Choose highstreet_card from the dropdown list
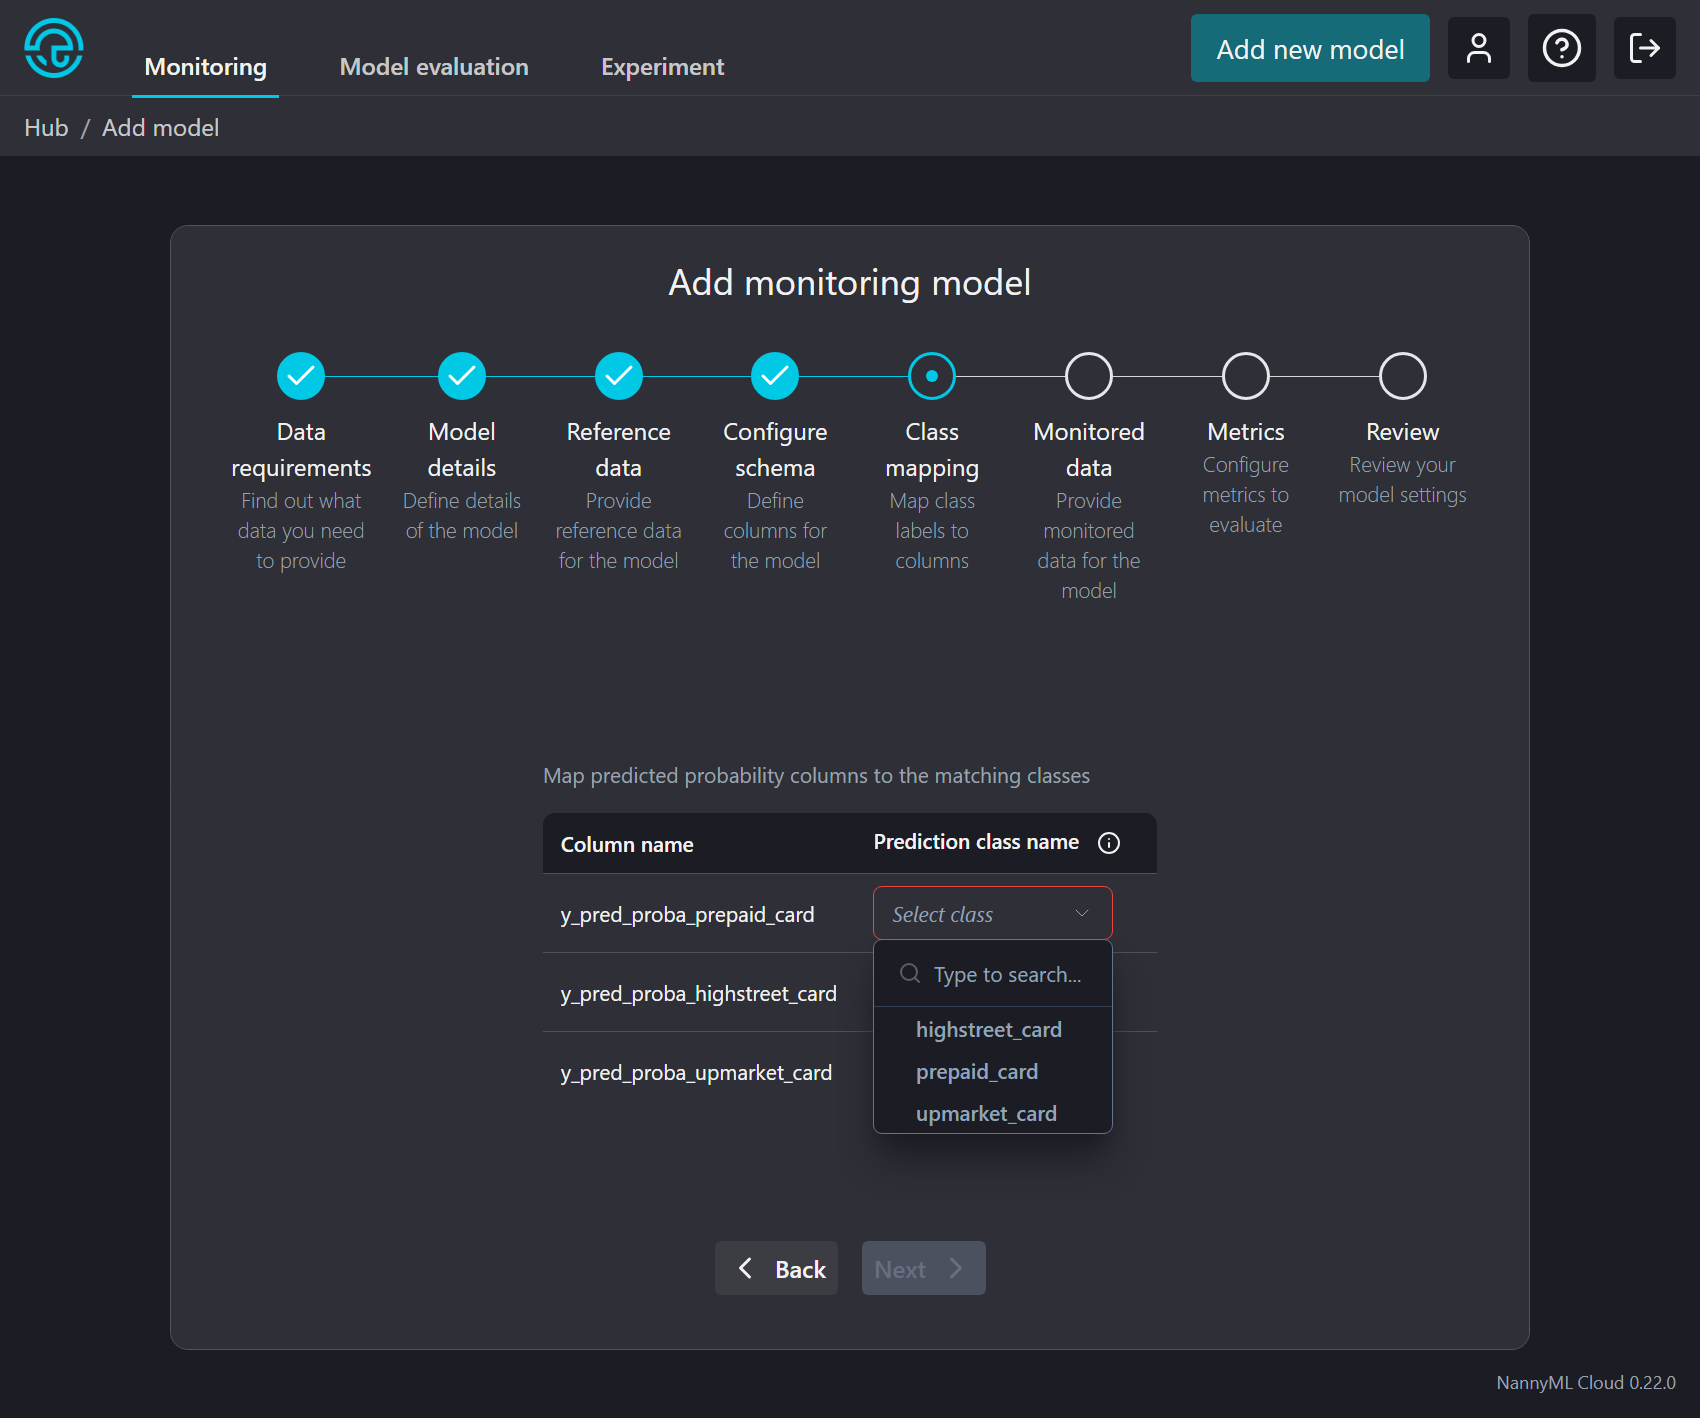This screenshot has height=1418, width=1700. tap(988, 1030)
